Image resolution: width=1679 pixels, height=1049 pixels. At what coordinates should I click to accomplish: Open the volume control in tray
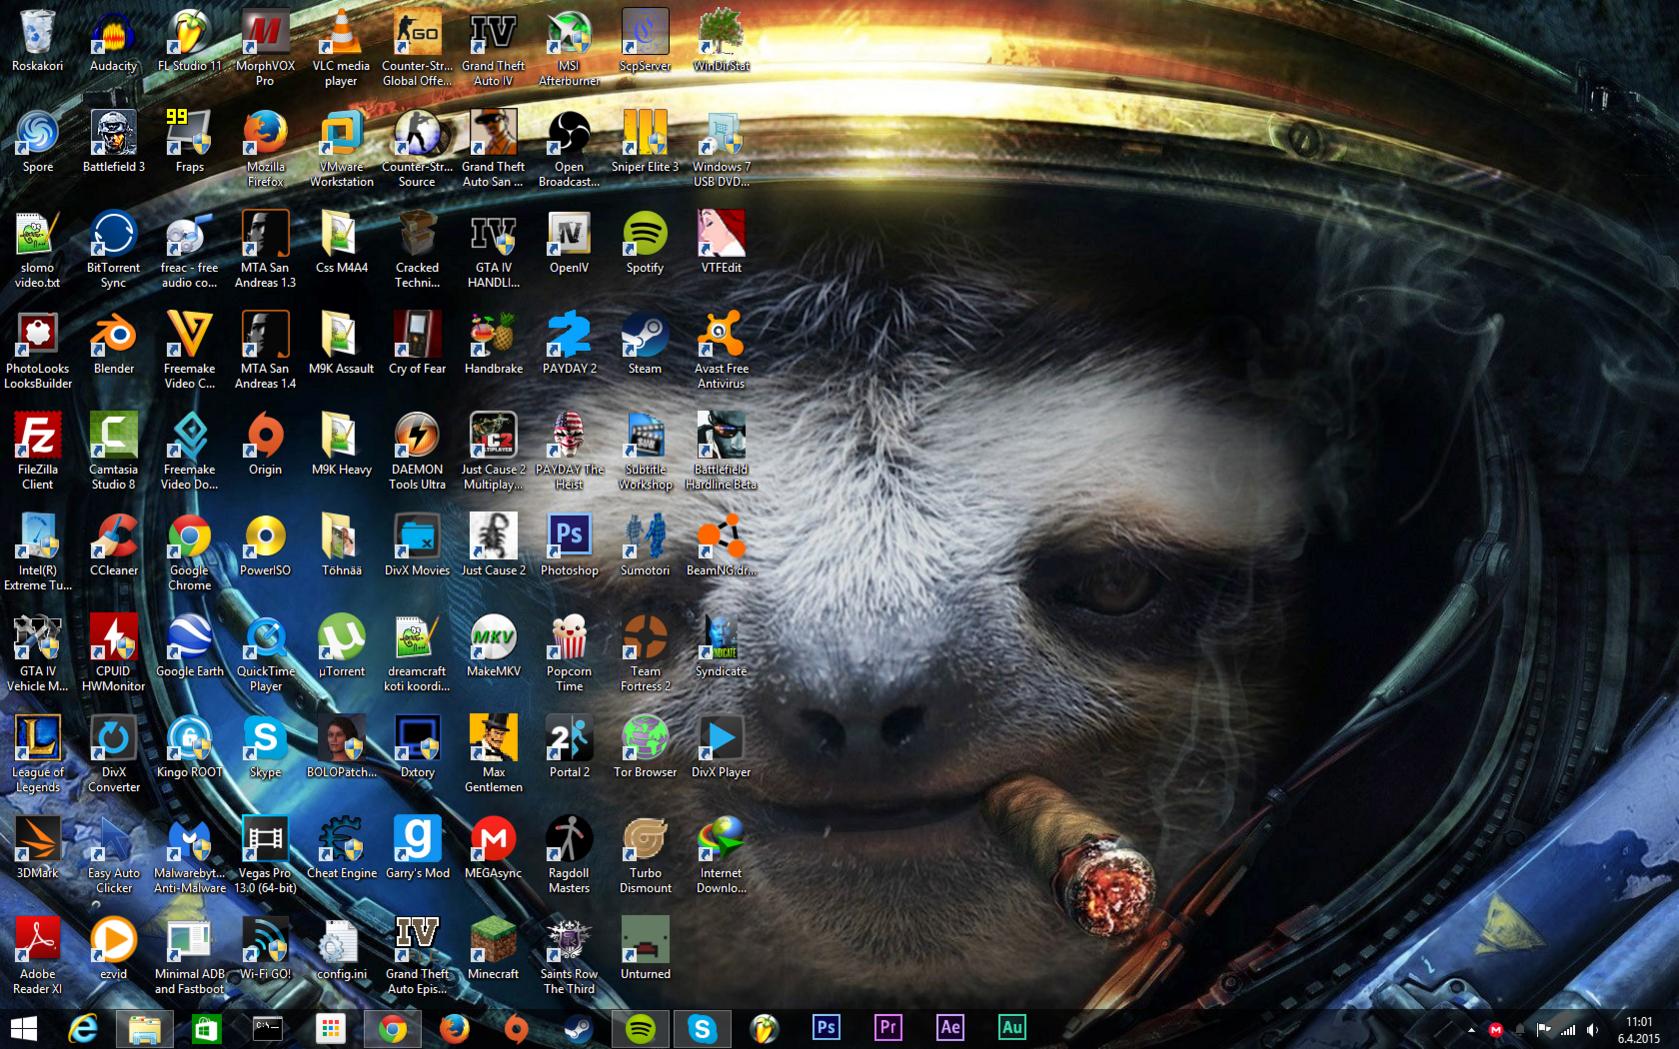point(1593,1029)
